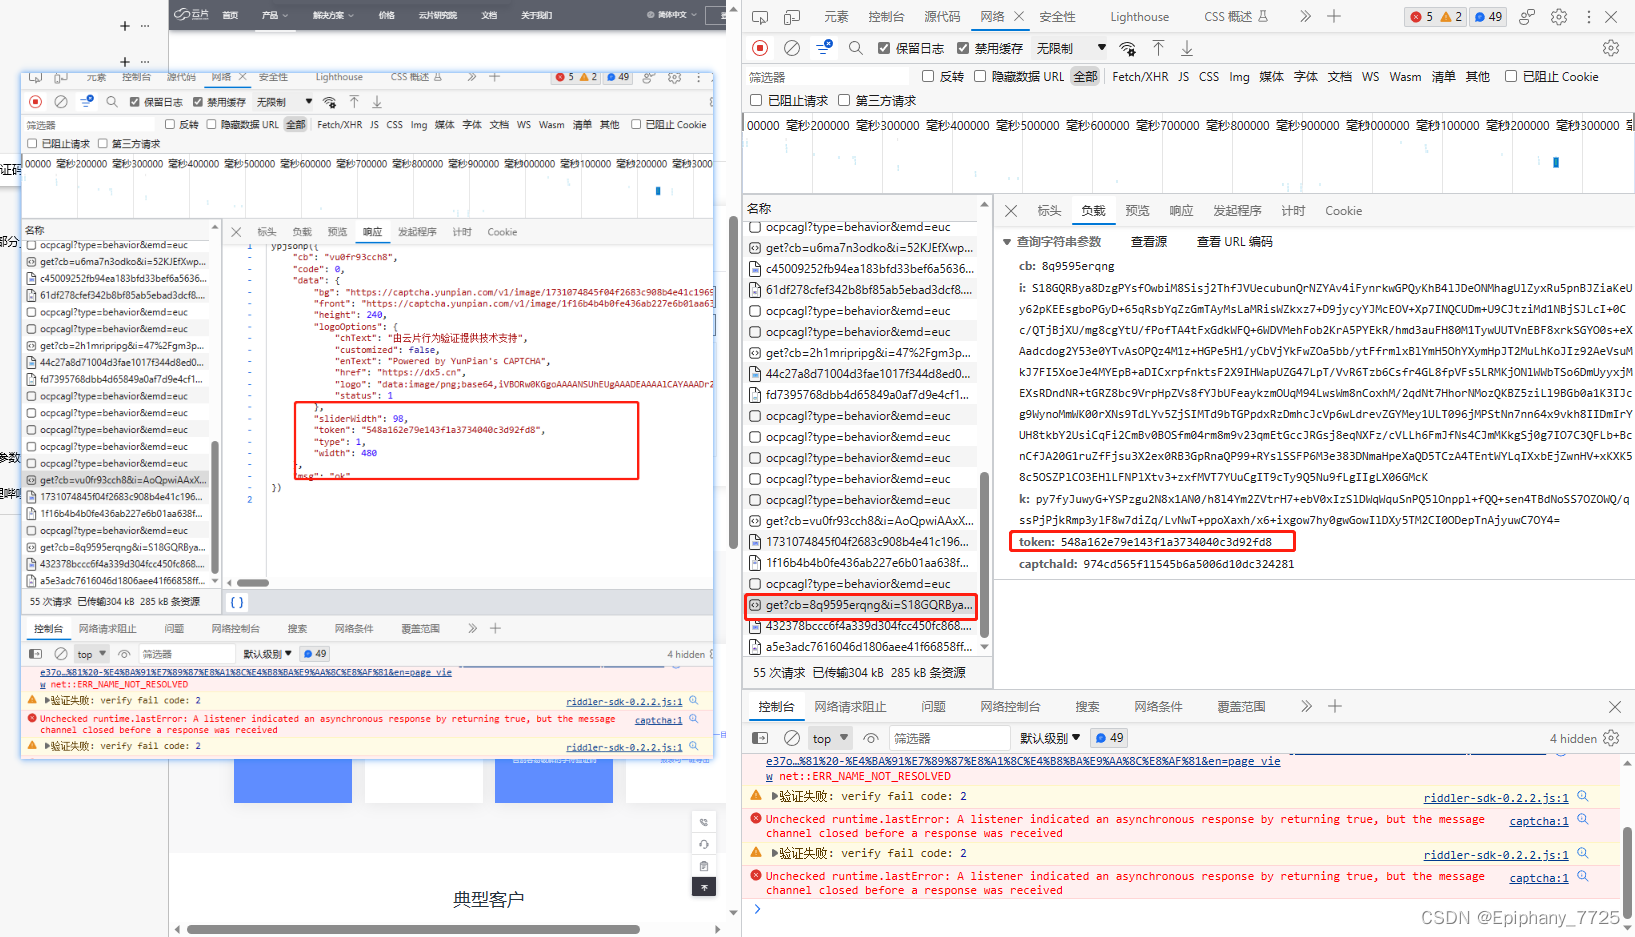Clear the console in right DevTools drawer

coord(792,738)
